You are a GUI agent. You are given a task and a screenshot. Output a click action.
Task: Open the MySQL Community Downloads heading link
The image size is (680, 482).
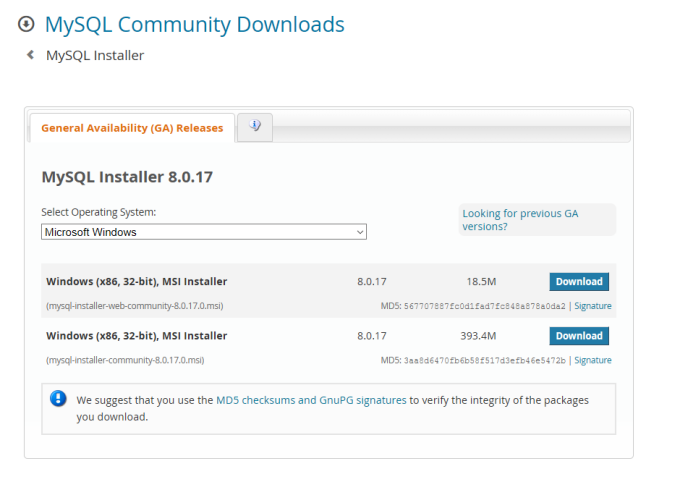(195, 24)
